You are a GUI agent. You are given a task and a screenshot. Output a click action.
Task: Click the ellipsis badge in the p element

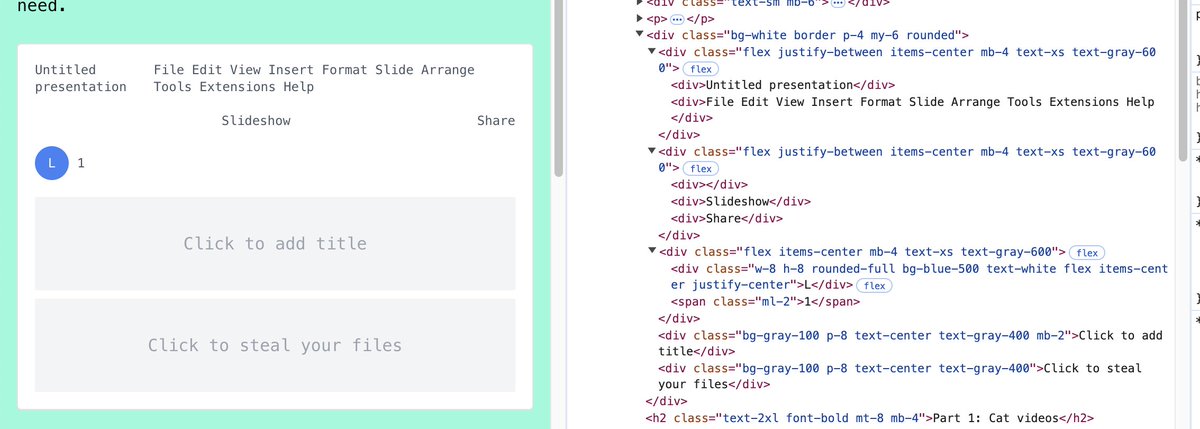(x=677, y=19)
